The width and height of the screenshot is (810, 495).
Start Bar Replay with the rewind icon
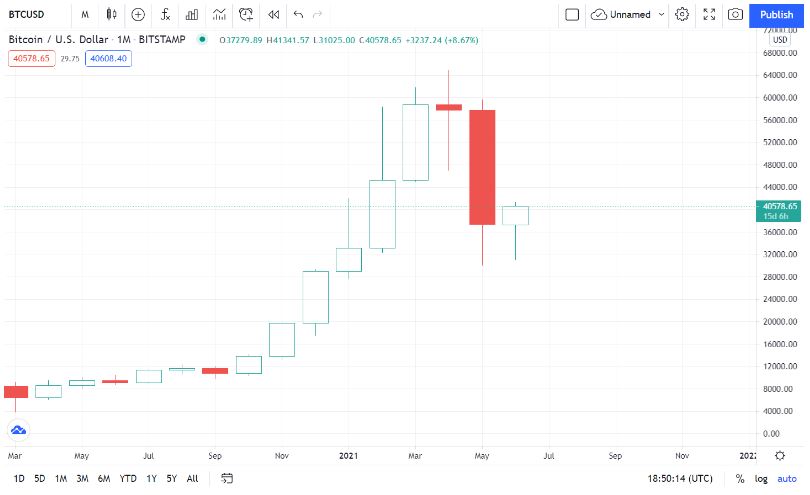coord(273,15)
